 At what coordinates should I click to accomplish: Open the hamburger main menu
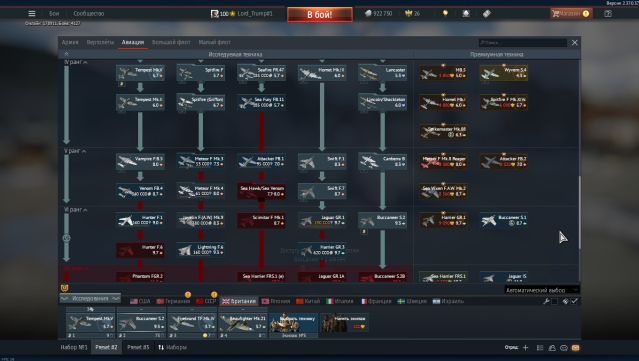coord(32,13)
